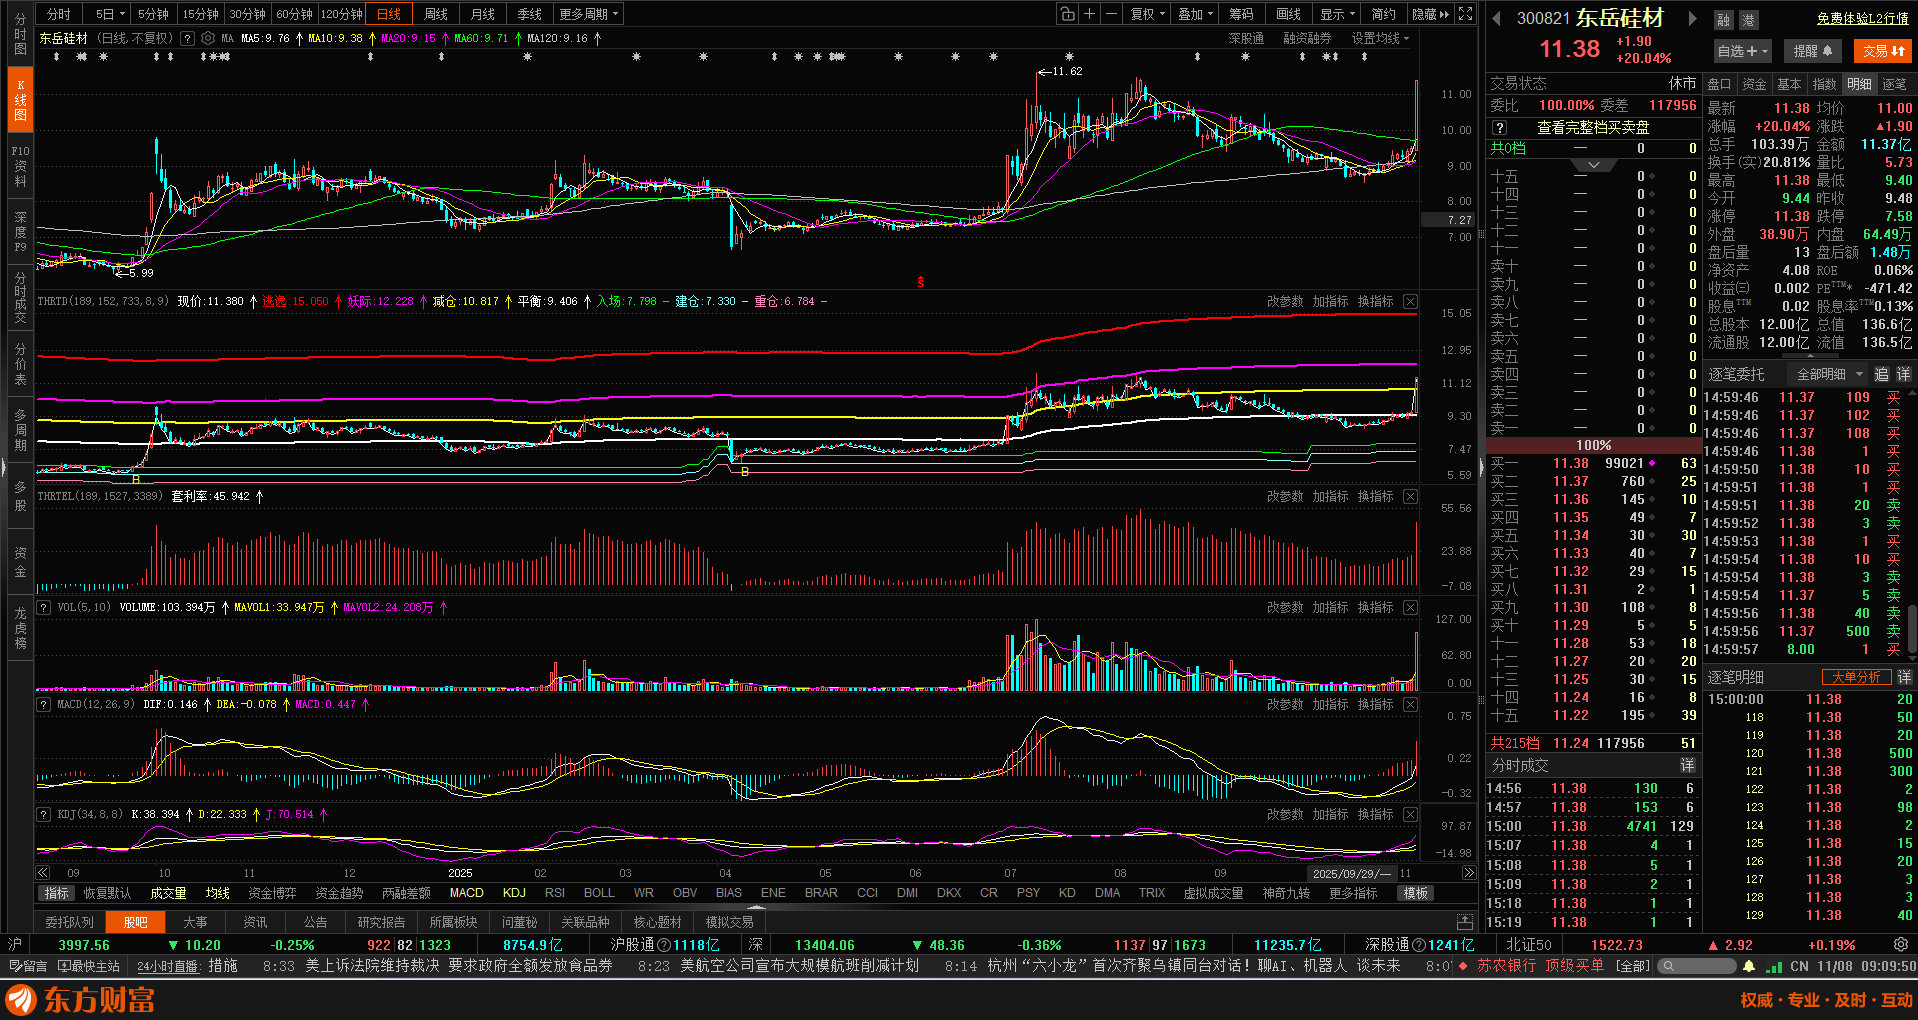Open 显示 display dropdown

1337,14
